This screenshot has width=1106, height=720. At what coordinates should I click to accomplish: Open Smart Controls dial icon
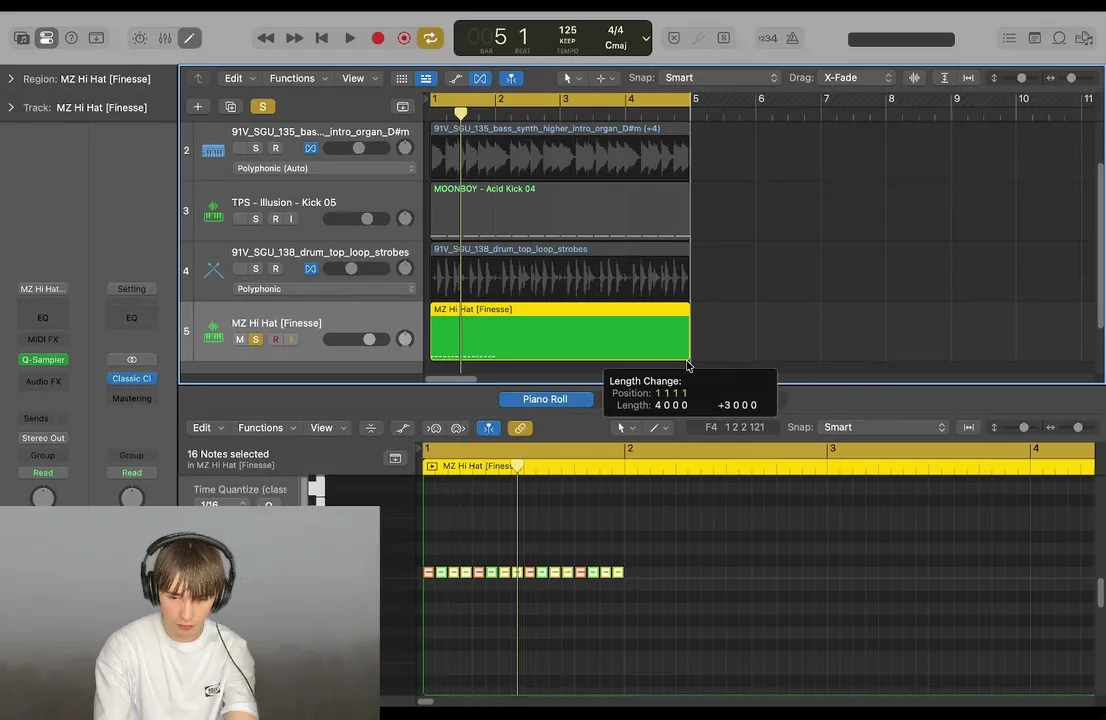click(140, 38)
